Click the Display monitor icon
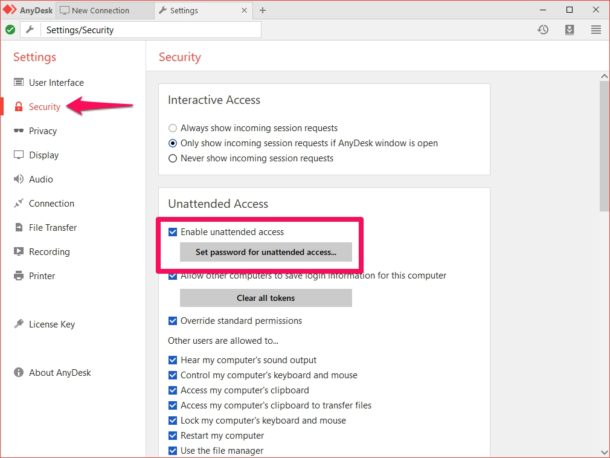This screenshot has width=610, height=458. 19,154
